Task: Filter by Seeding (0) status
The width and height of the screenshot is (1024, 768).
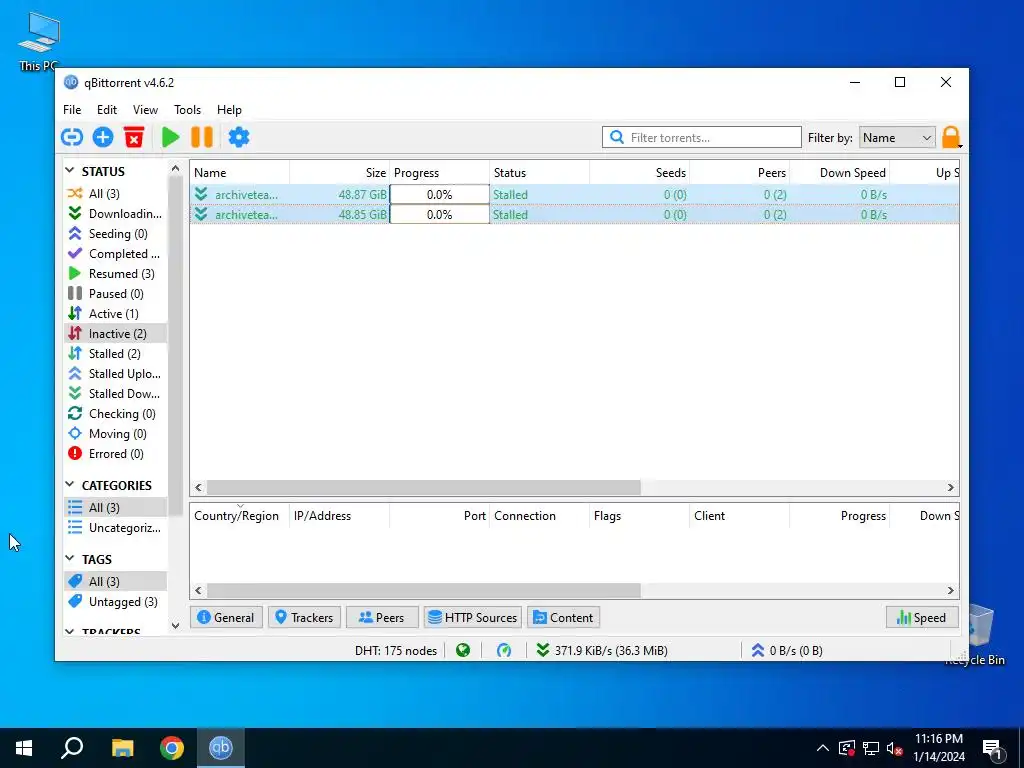Action: coord(115,234)
